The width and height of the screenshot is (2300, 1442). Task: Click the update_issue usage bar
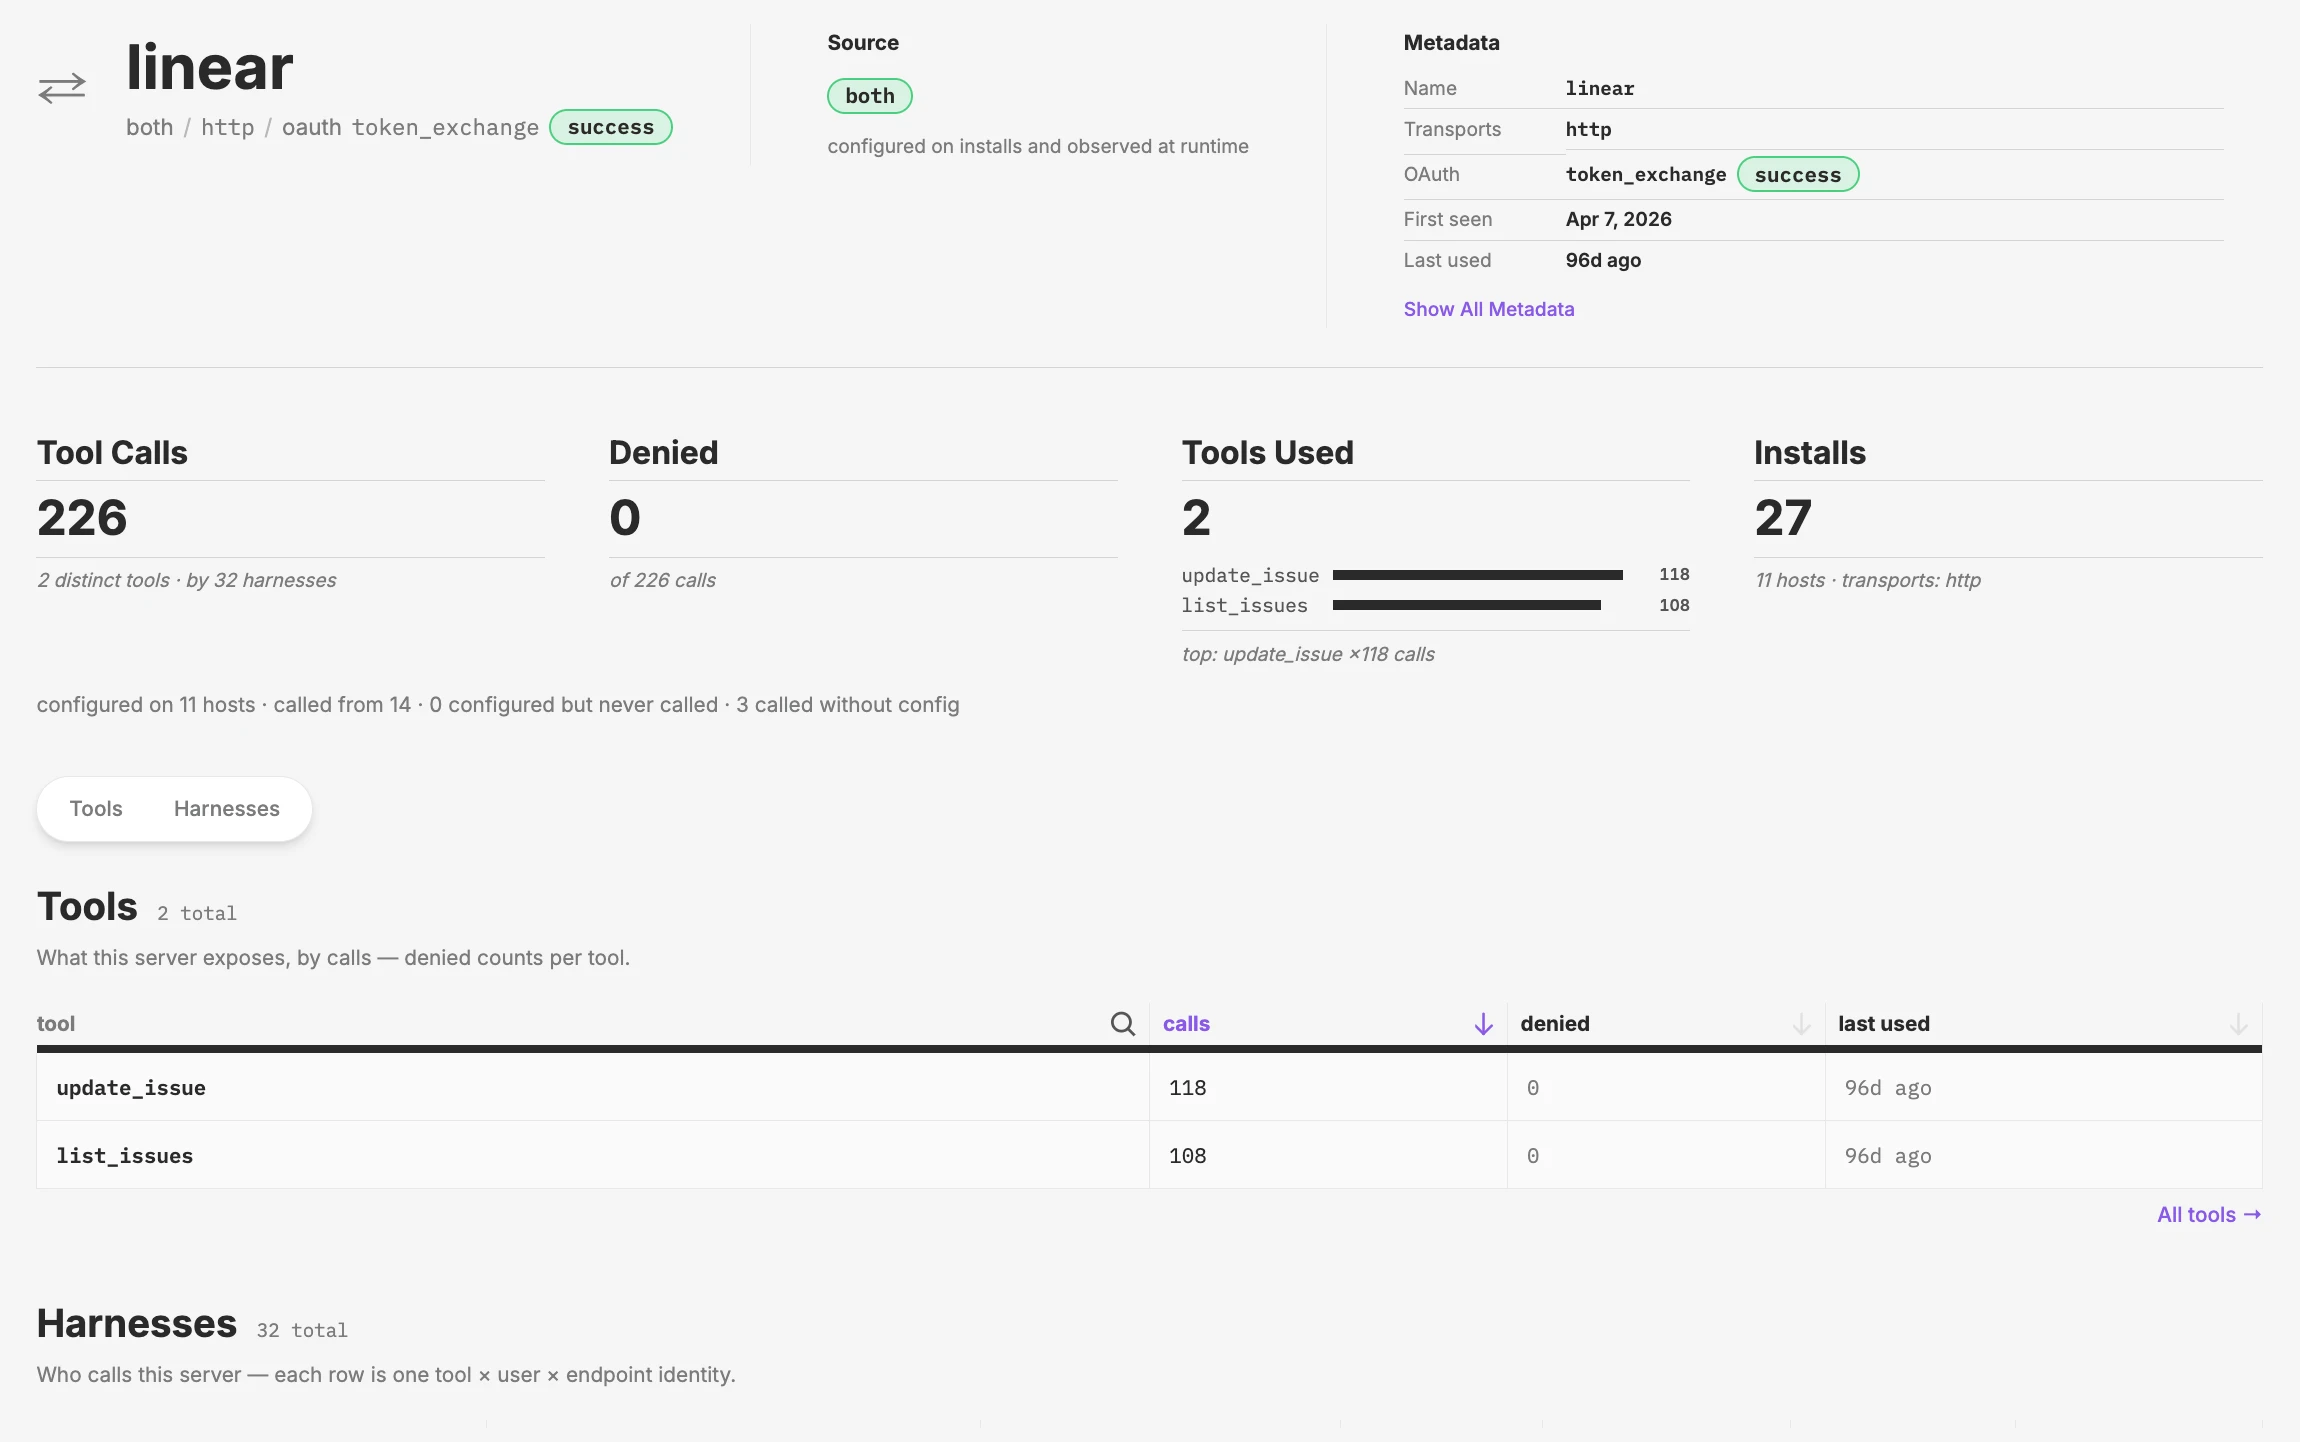coord(1478,575)
